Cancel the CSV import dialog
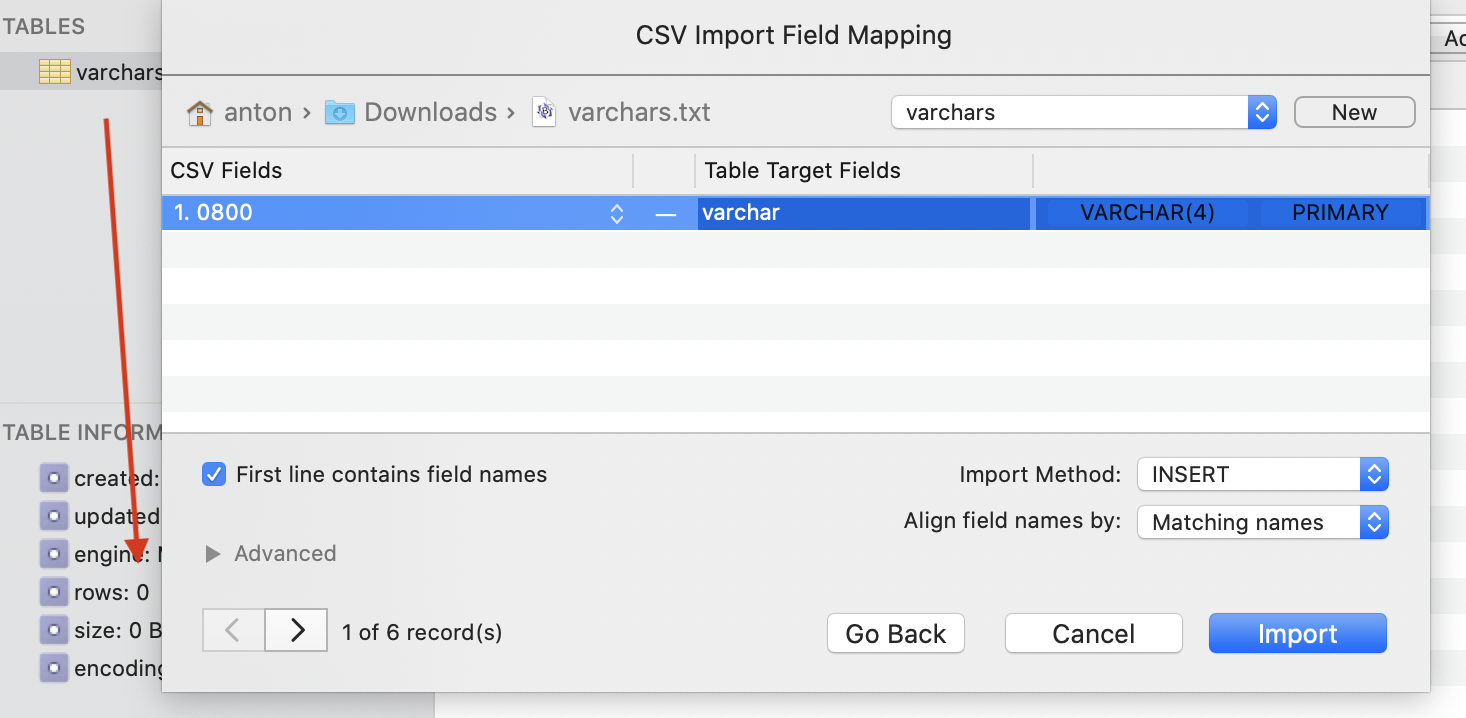1466x718 pixels. click(1093, 633)
